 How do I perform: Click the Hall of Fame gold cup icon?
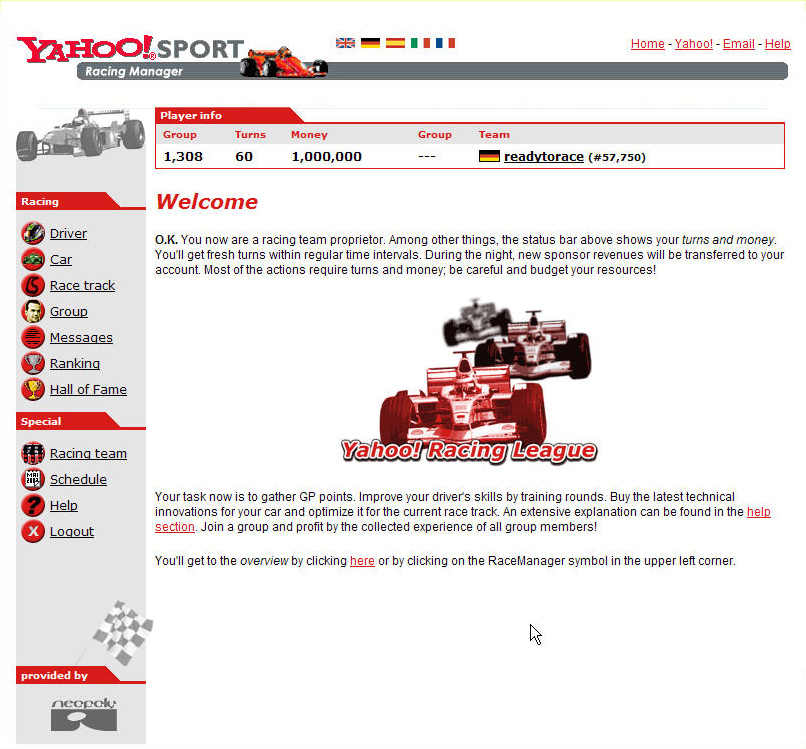point(33,389)
